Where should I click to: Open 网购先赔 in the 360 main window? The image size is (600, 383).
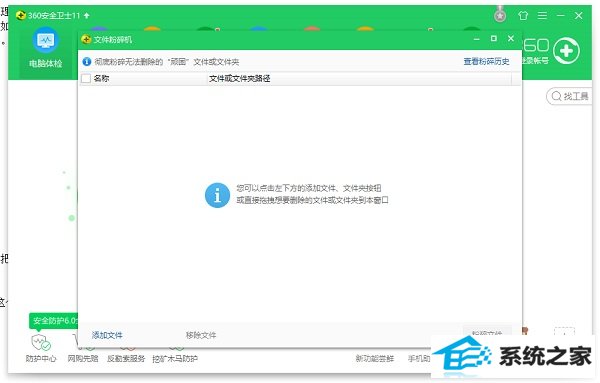click(x=83, y=359)
